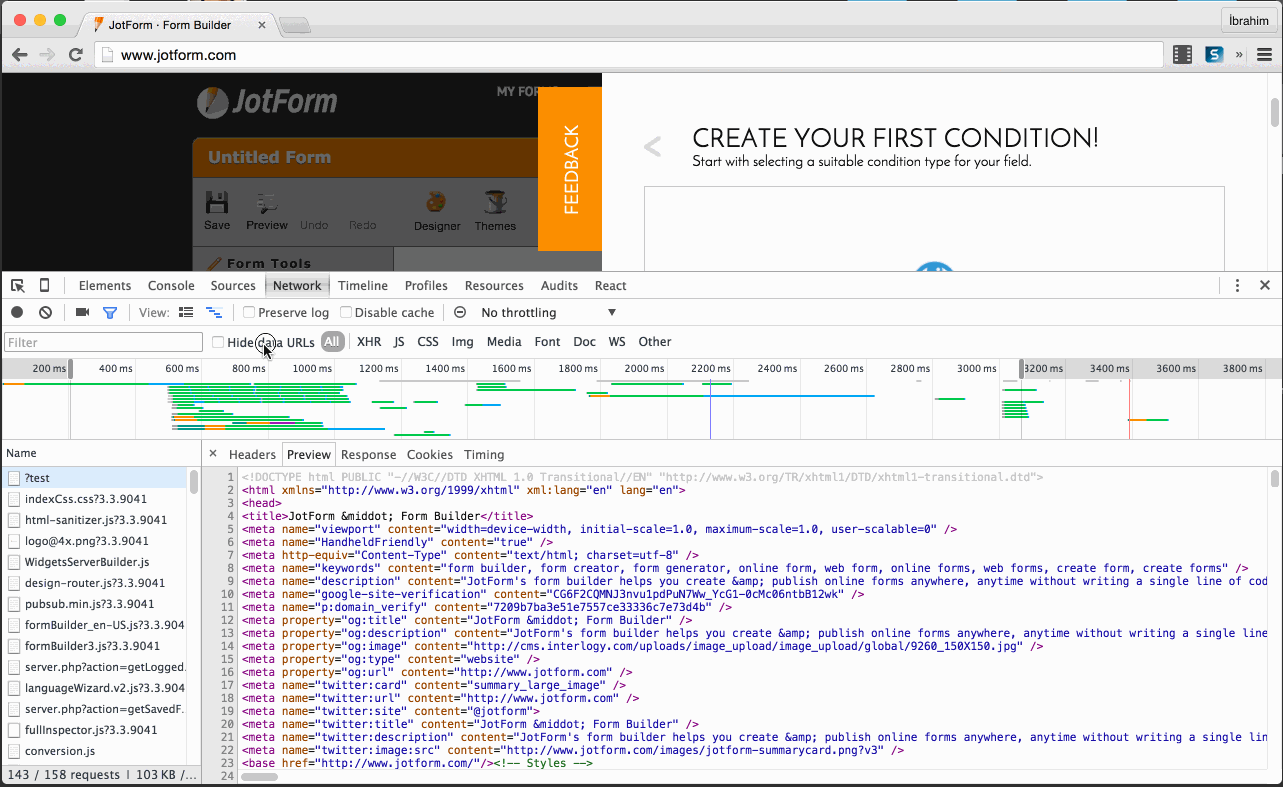Viewport: 1283px width, 787px height.
Task: Check the Disable cache option
Action: pos(346,313)
